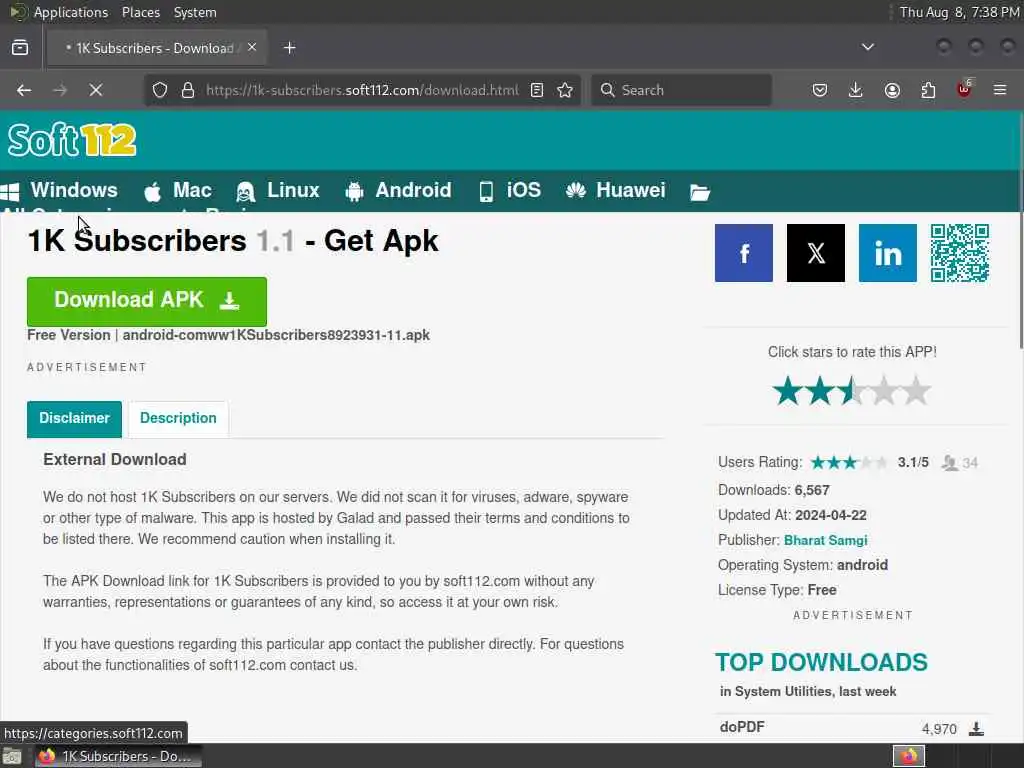Image resolution: width=1024 pixels, height=768 pixels.
Task: Stop loading the page
Action: click(x=96, y=90)
